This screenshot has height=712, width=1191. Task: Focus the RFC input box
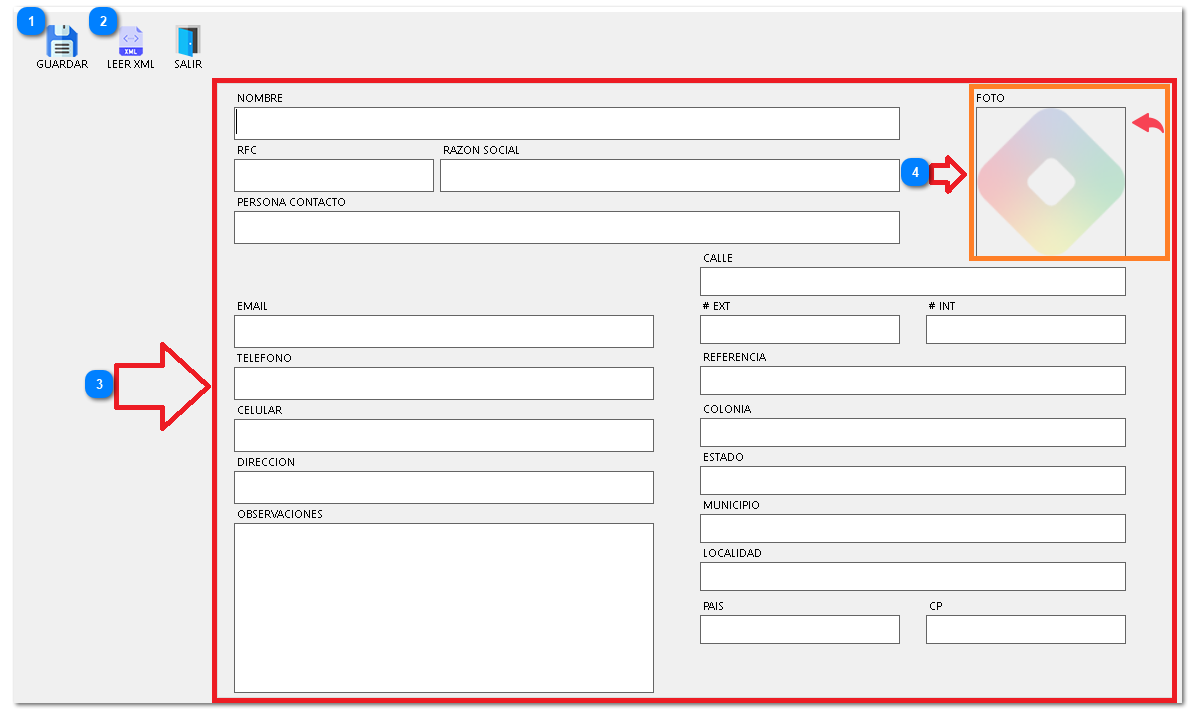coord(333,175)
